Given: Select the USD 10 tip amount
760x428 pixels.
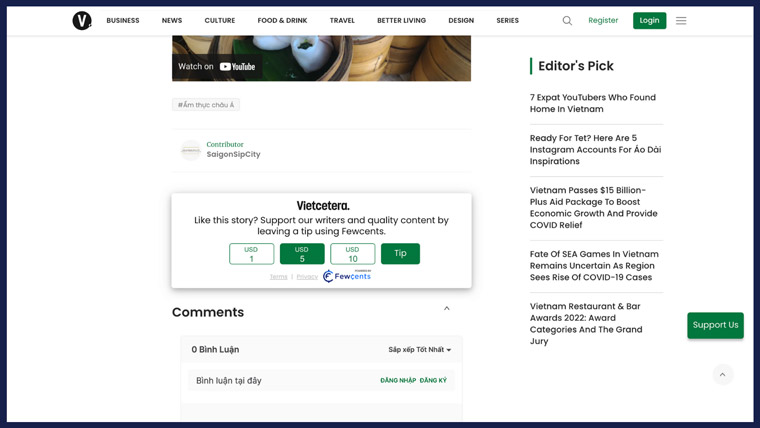Looking at the screenshot, I should click(x=352, y=254).
